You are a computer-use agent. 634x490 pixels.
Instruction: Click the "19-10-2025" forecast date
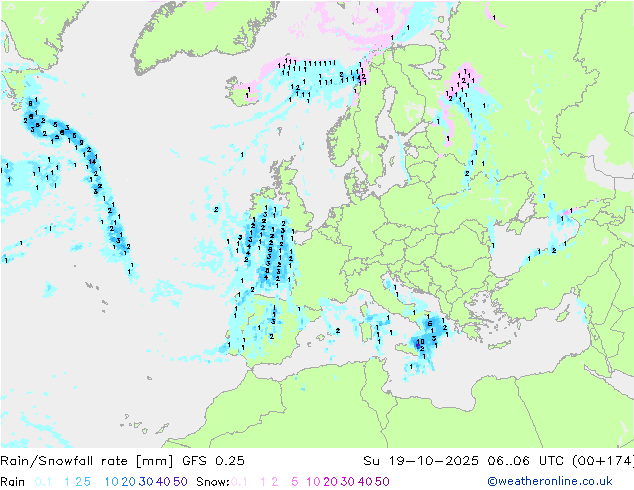click(433, 461)
